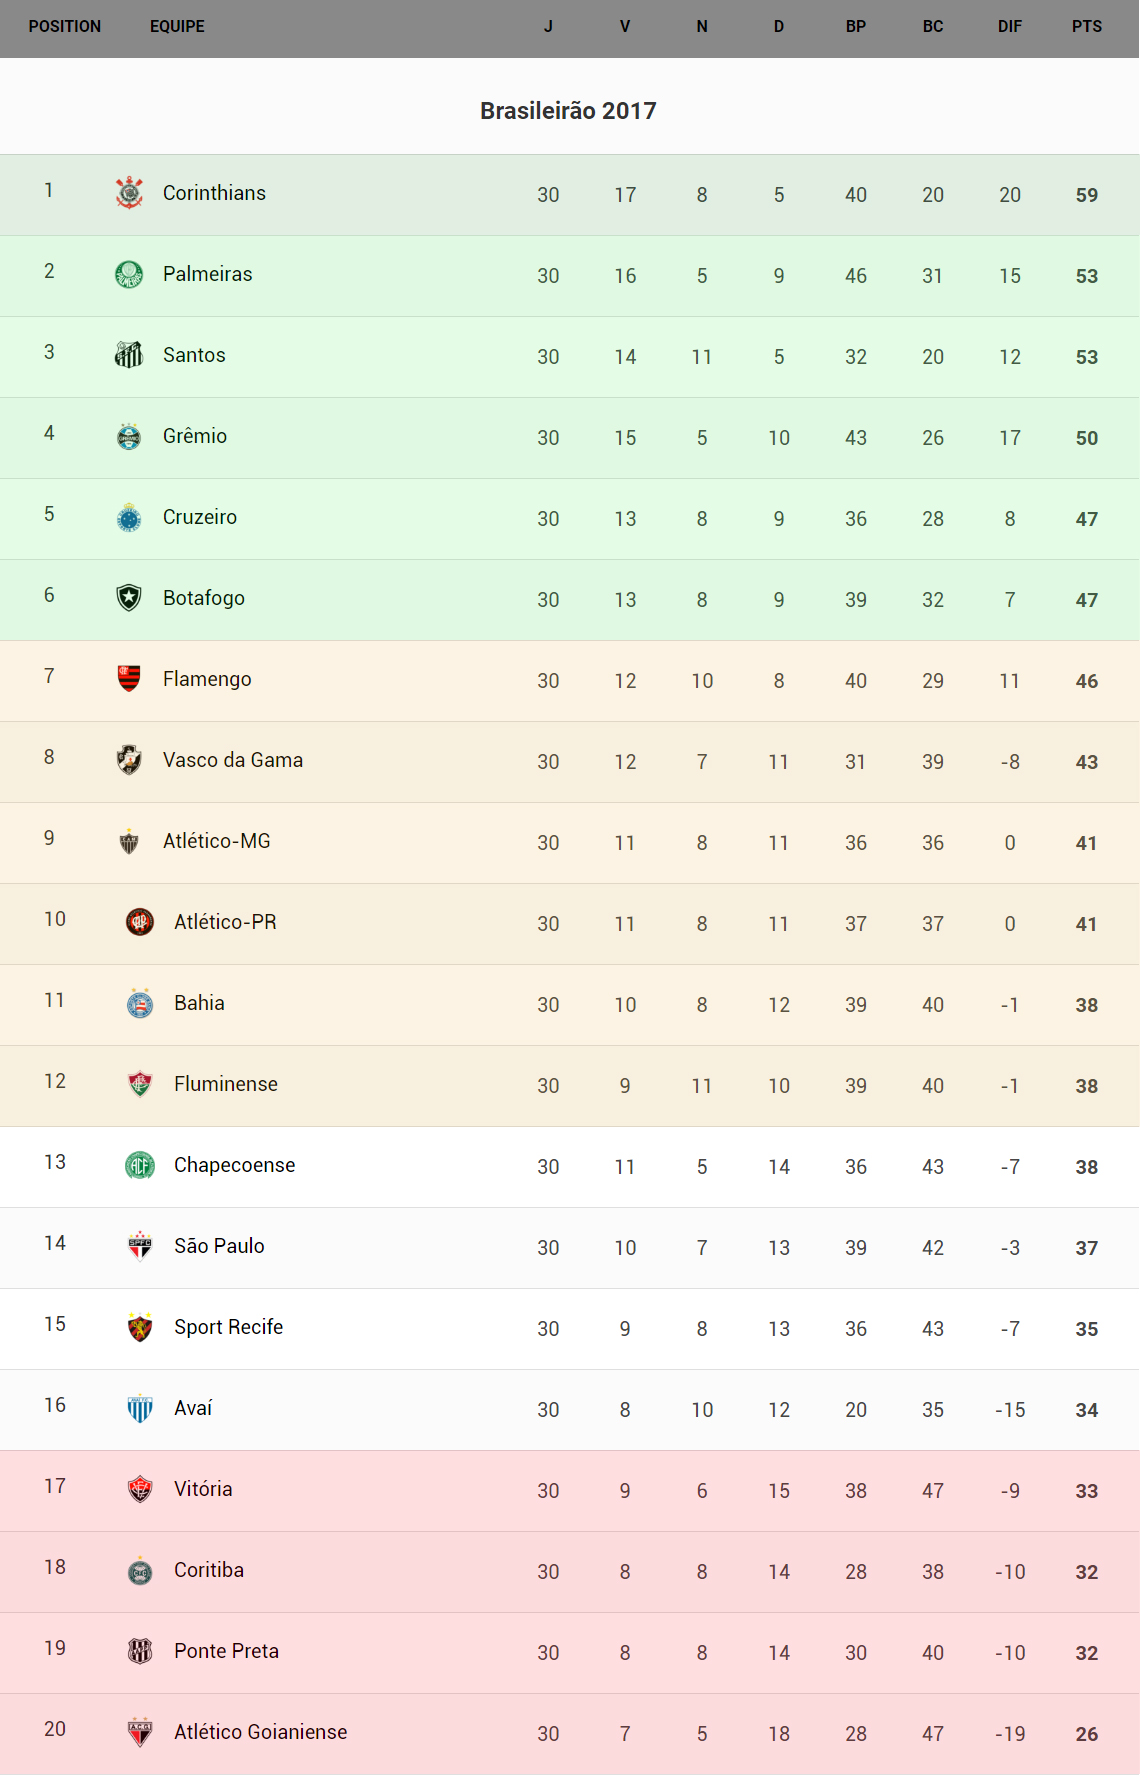Image resolution: width=1140 pixels, height=1776 pixels.
Task: Click the Santos club crest
Action: [x=129, y=355]
